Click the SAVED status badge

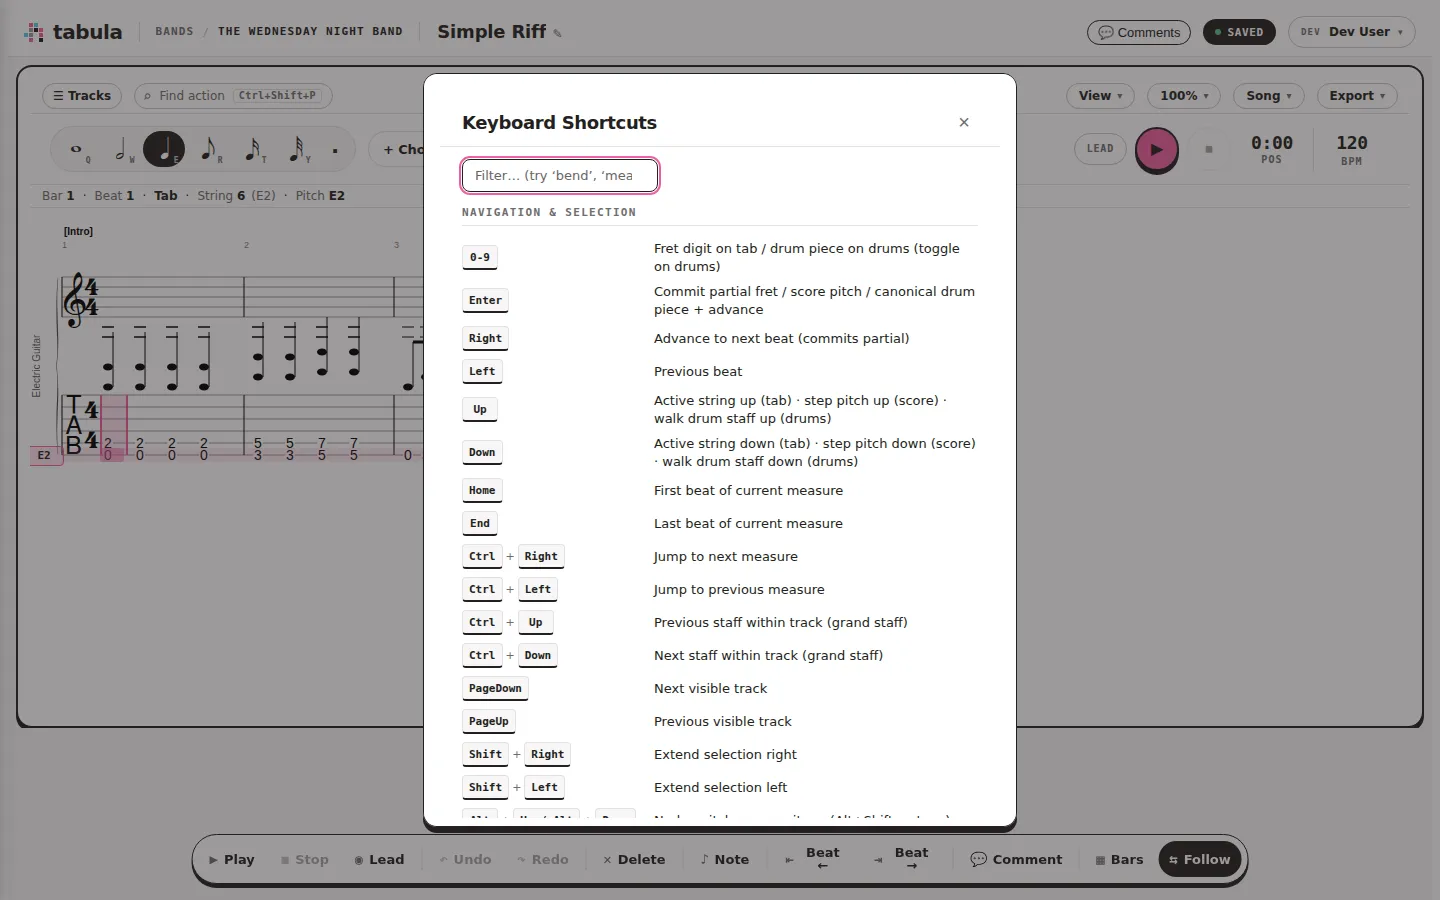click(1239, 32)
